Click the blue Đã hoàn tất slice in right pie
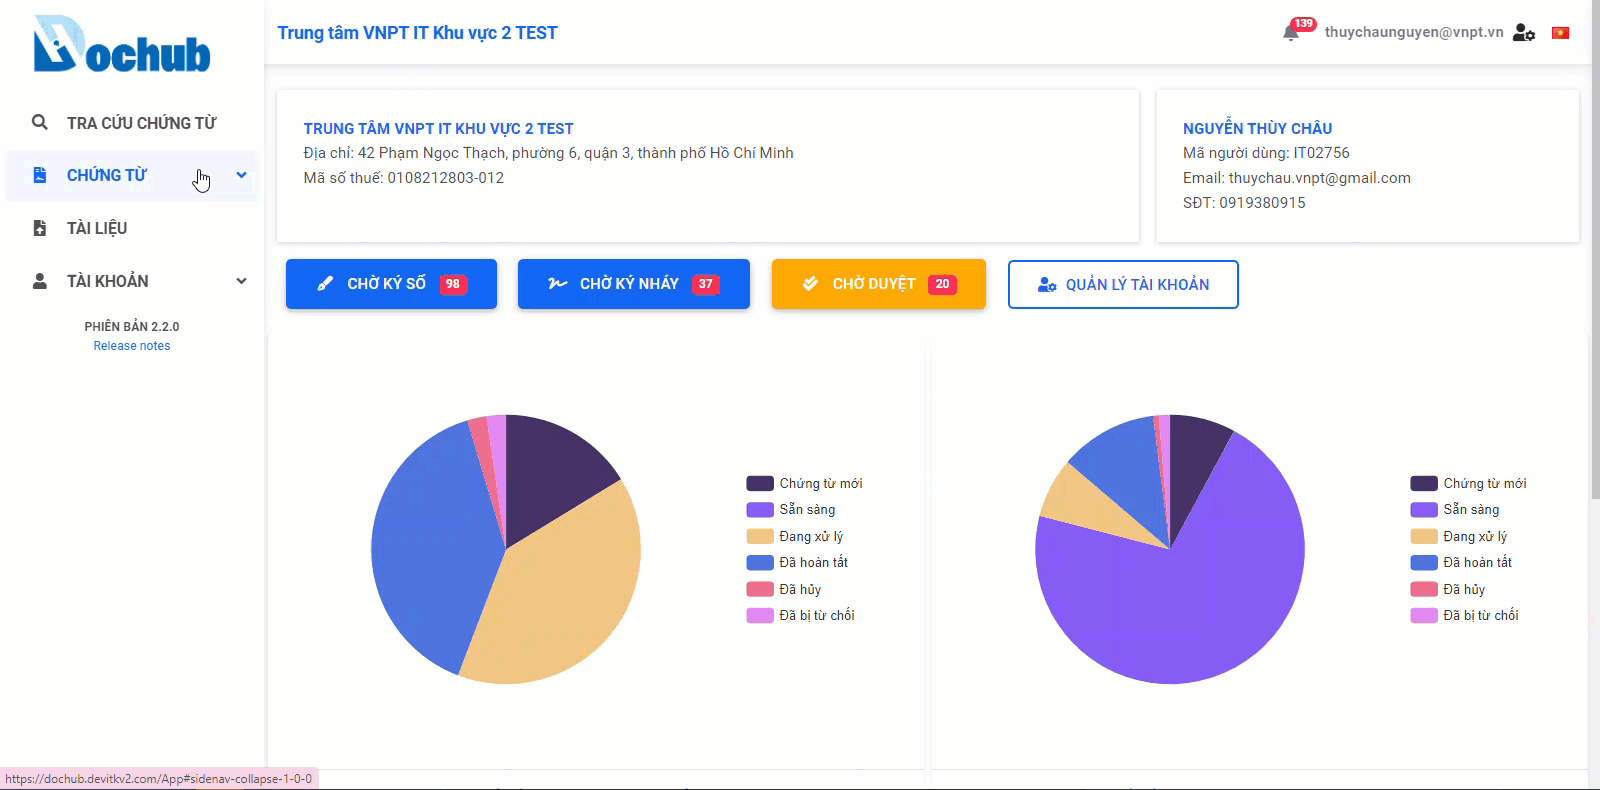Viewport: 1600px width, 790px height. coord(1125,470)
